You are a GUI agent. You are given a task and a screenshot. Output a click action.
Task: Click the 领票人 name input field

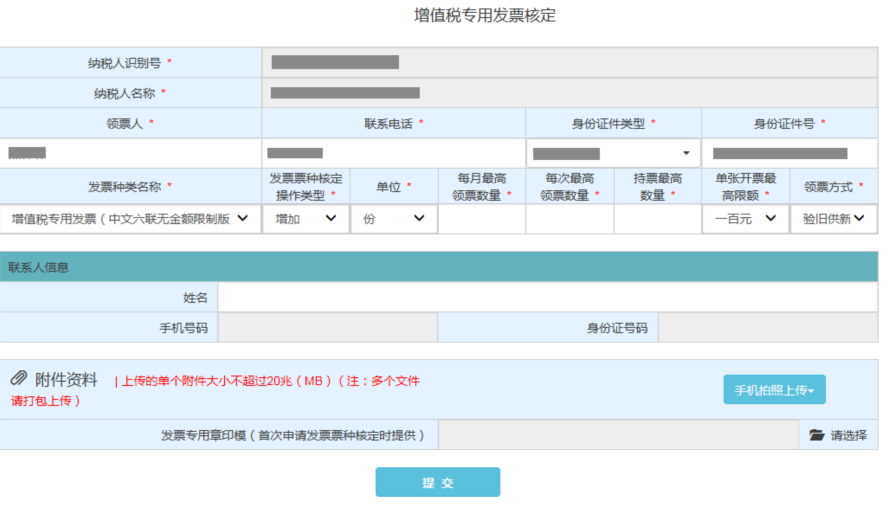(130, 153)
